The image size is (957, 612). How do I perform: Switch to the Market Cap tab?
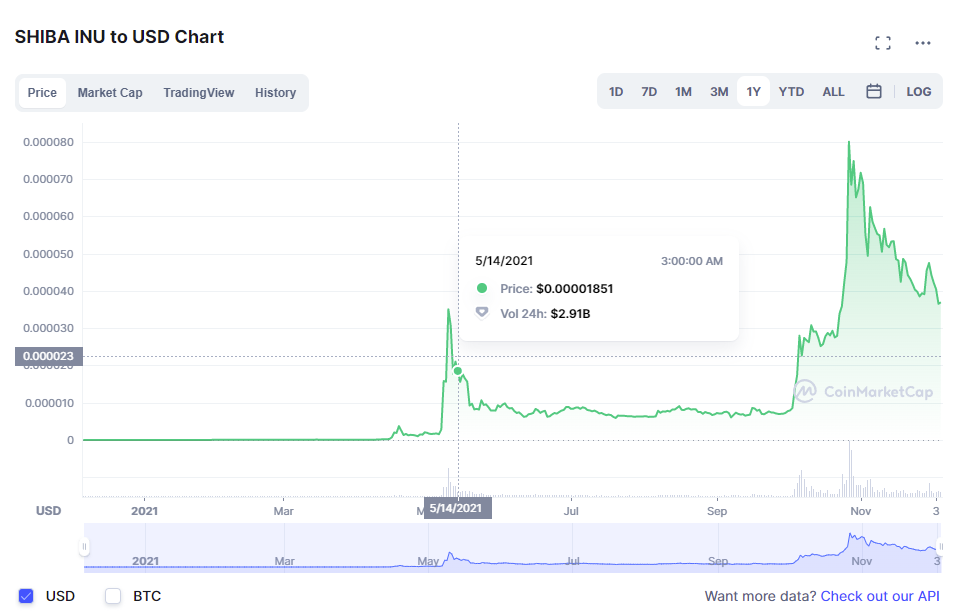point(110,93)
